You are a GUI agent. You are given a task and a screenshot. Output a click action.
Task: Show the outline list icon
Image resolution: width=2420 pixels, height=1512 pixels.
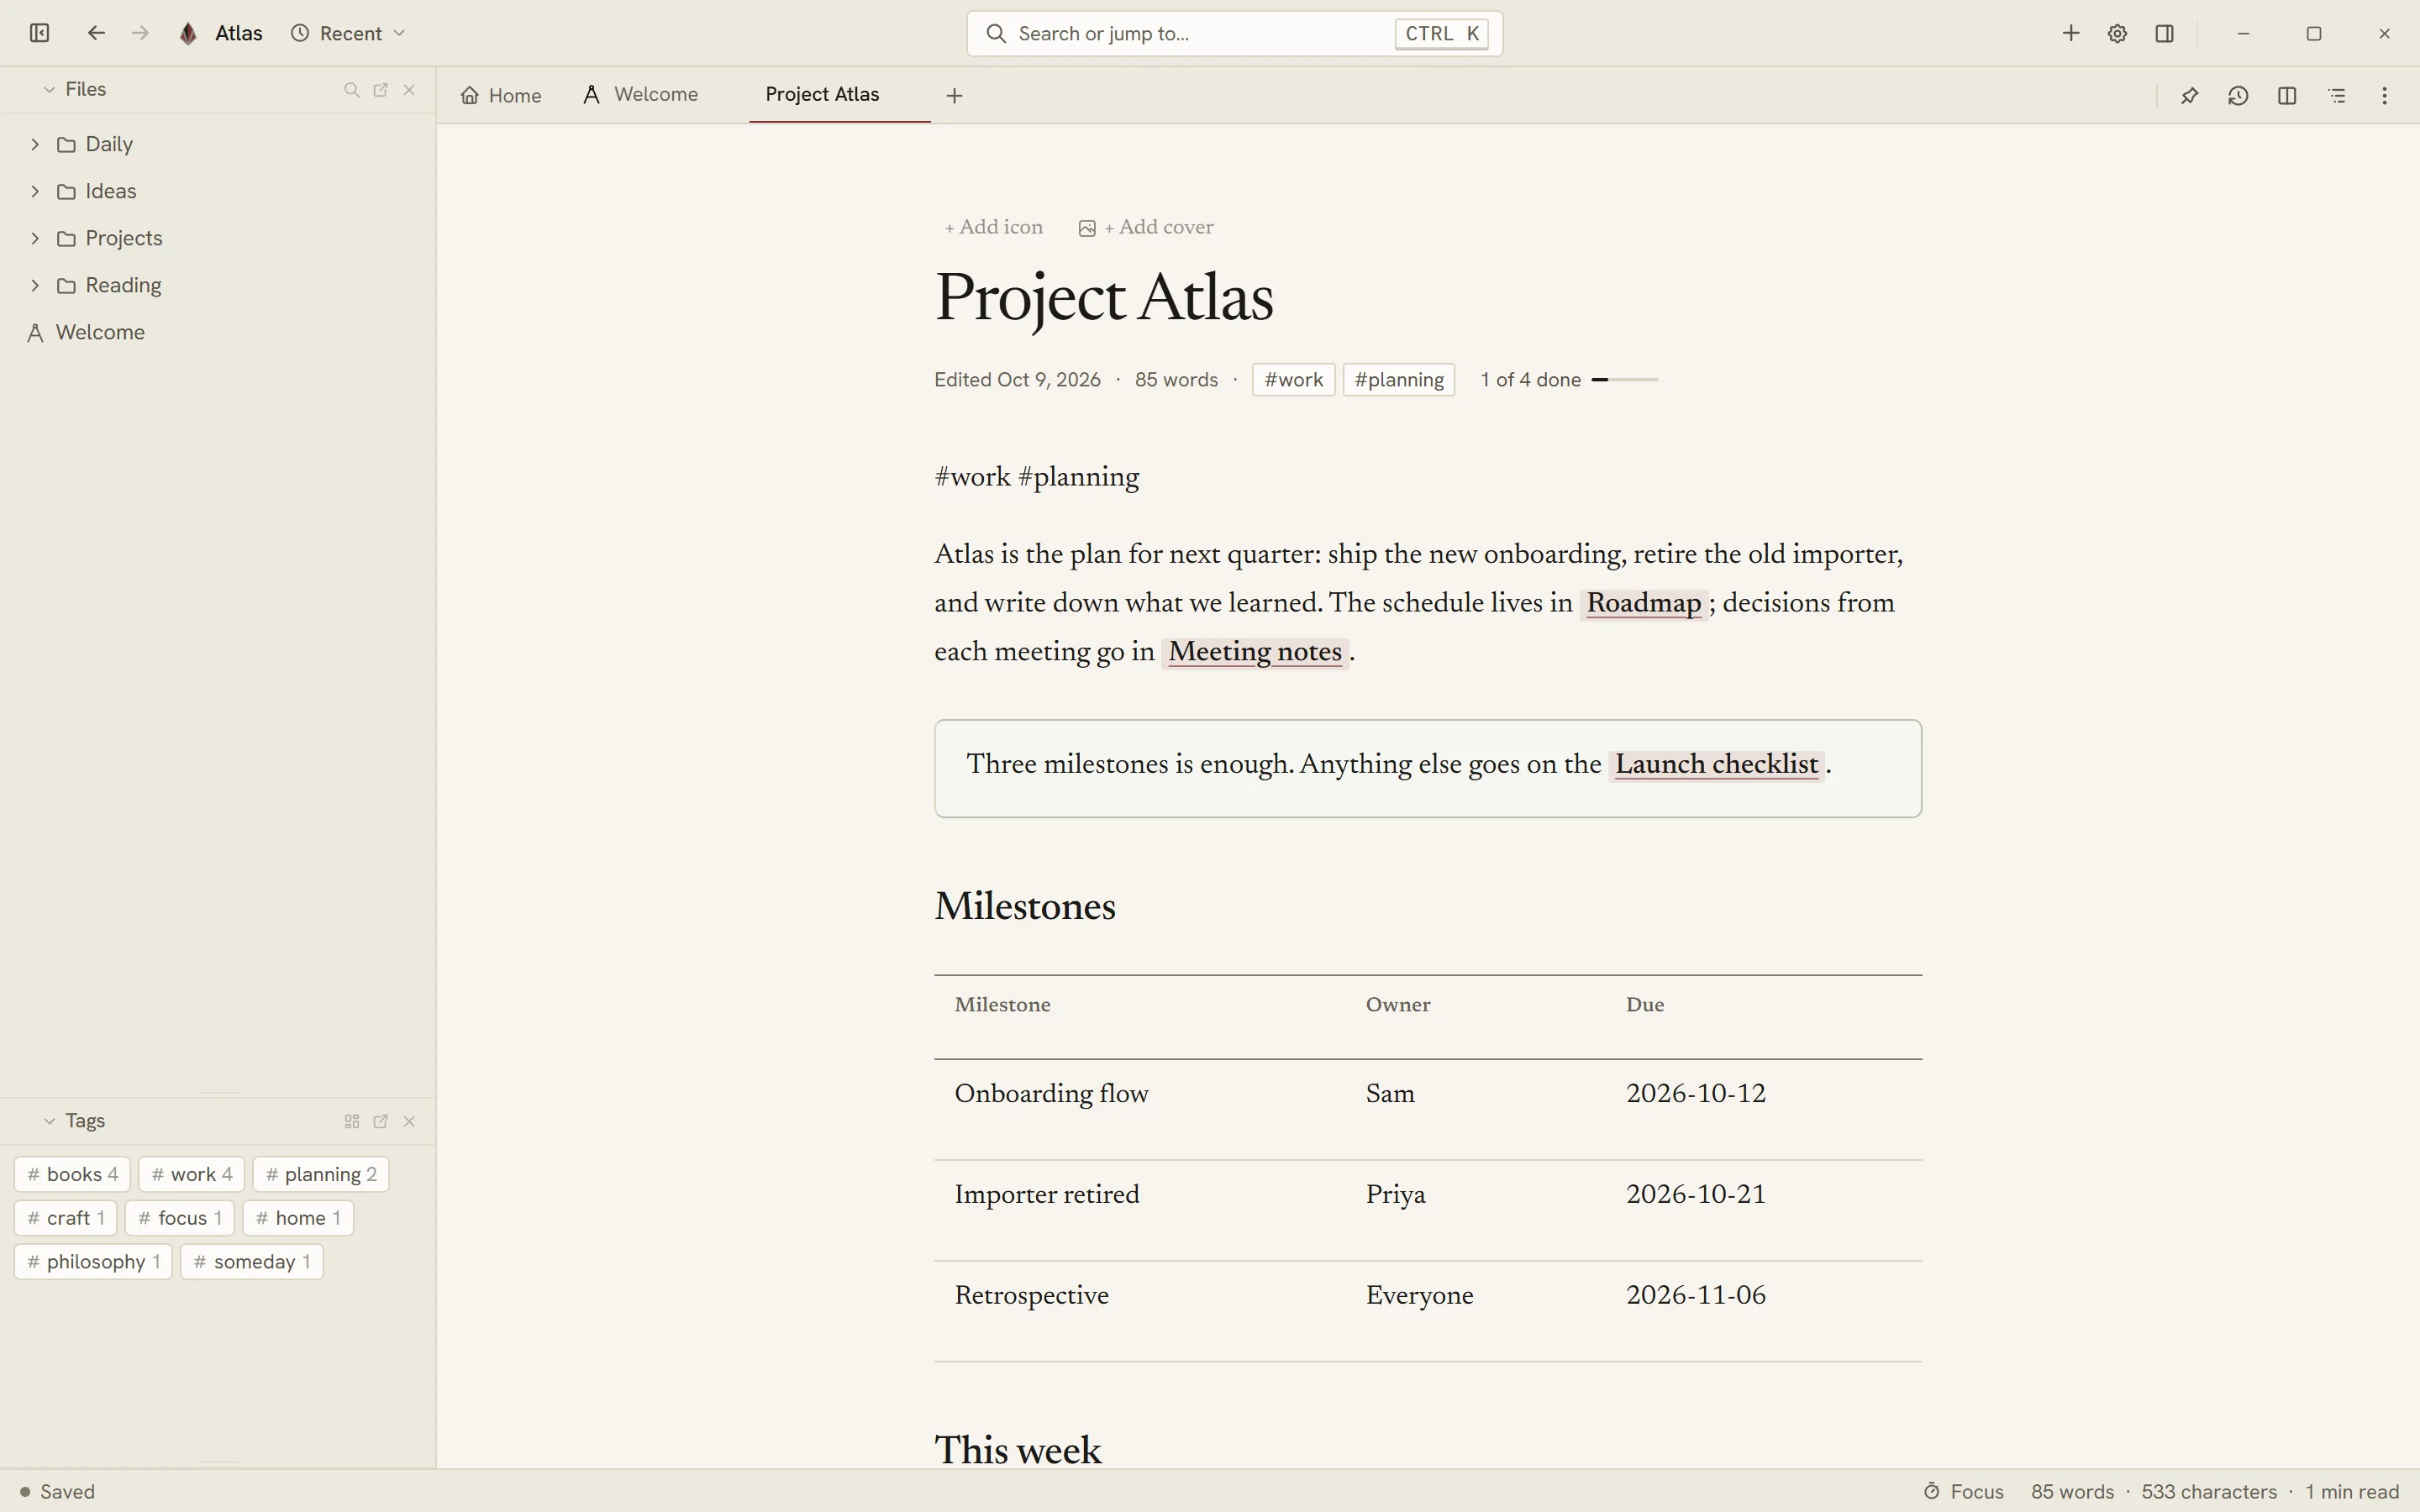(x=2336, y=95)
